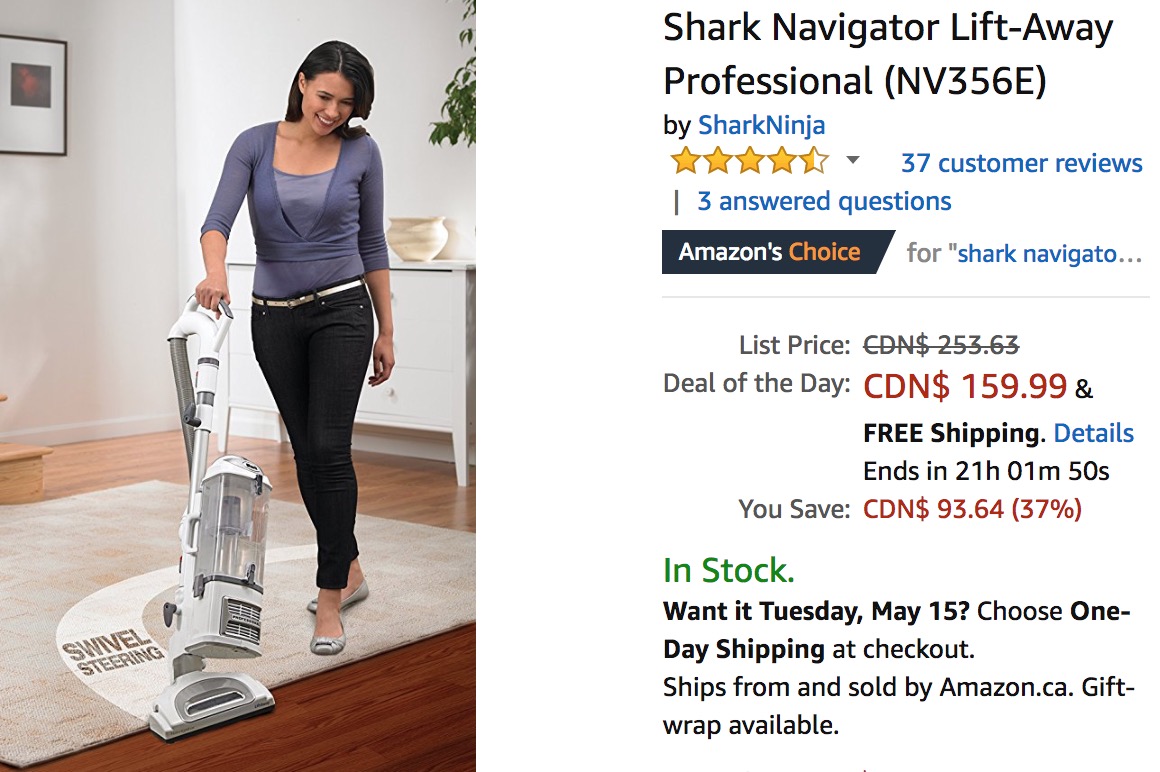Open the FREE Shipping Details link

tap(1093, 433)
